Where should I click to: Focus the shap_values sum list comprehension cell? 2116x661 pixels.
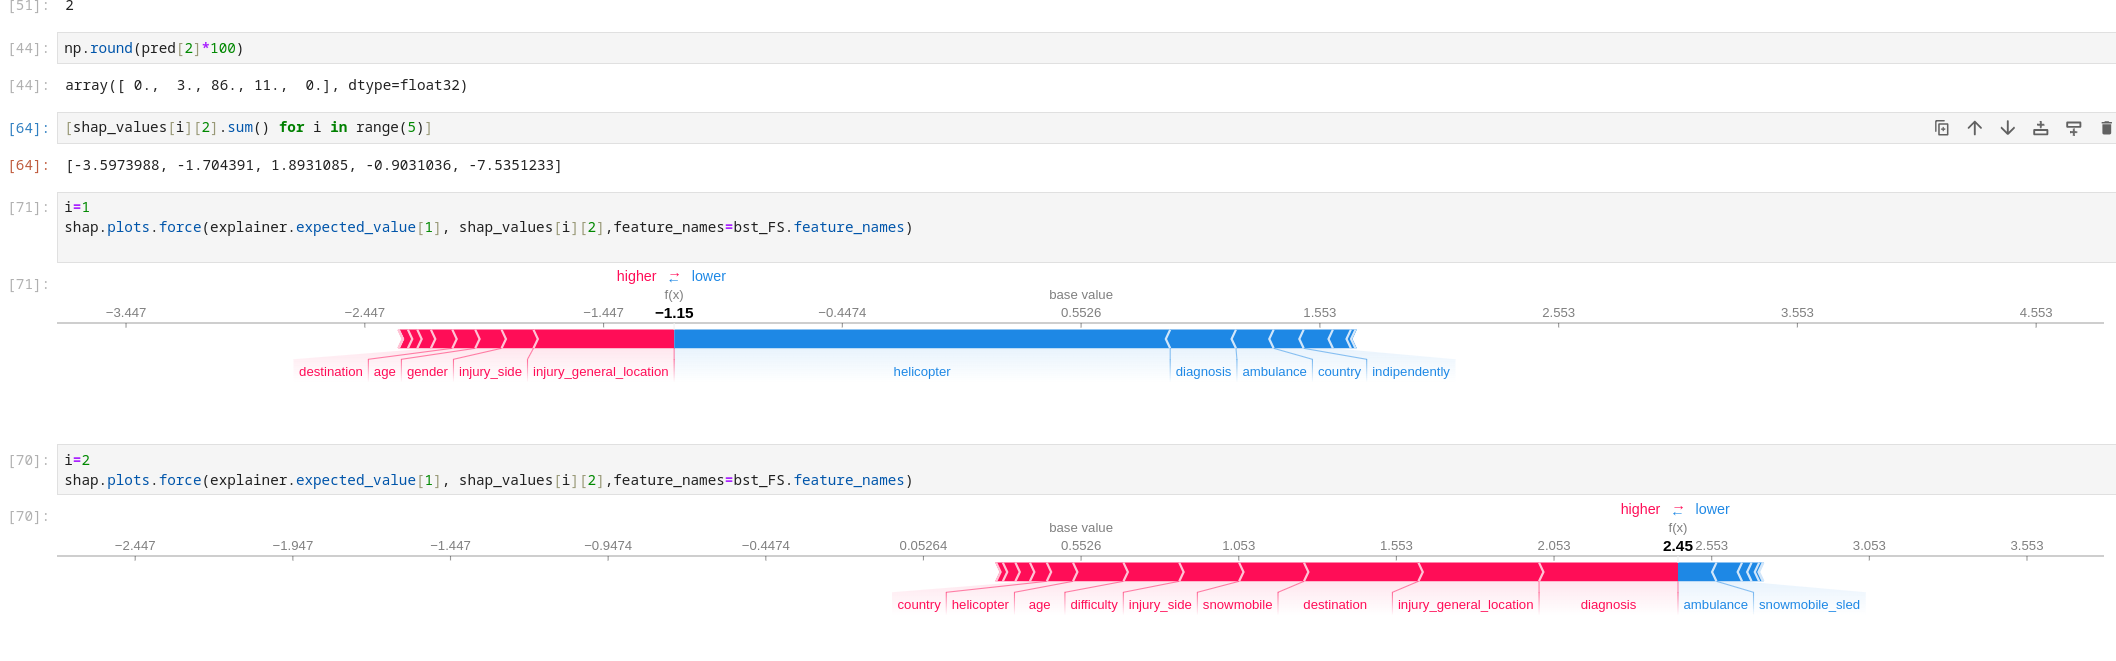point(600,128)
